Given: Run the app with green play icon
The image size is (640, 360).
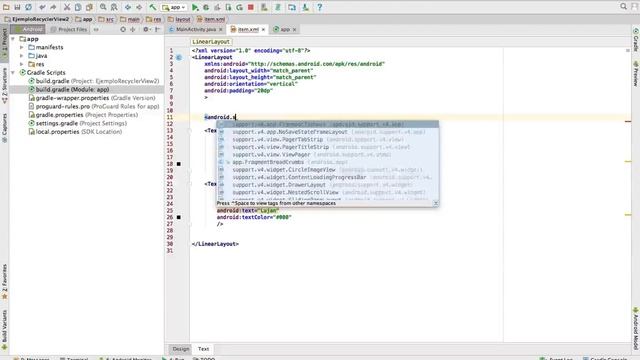Looking at the screenshot, I should pos(195,7).
